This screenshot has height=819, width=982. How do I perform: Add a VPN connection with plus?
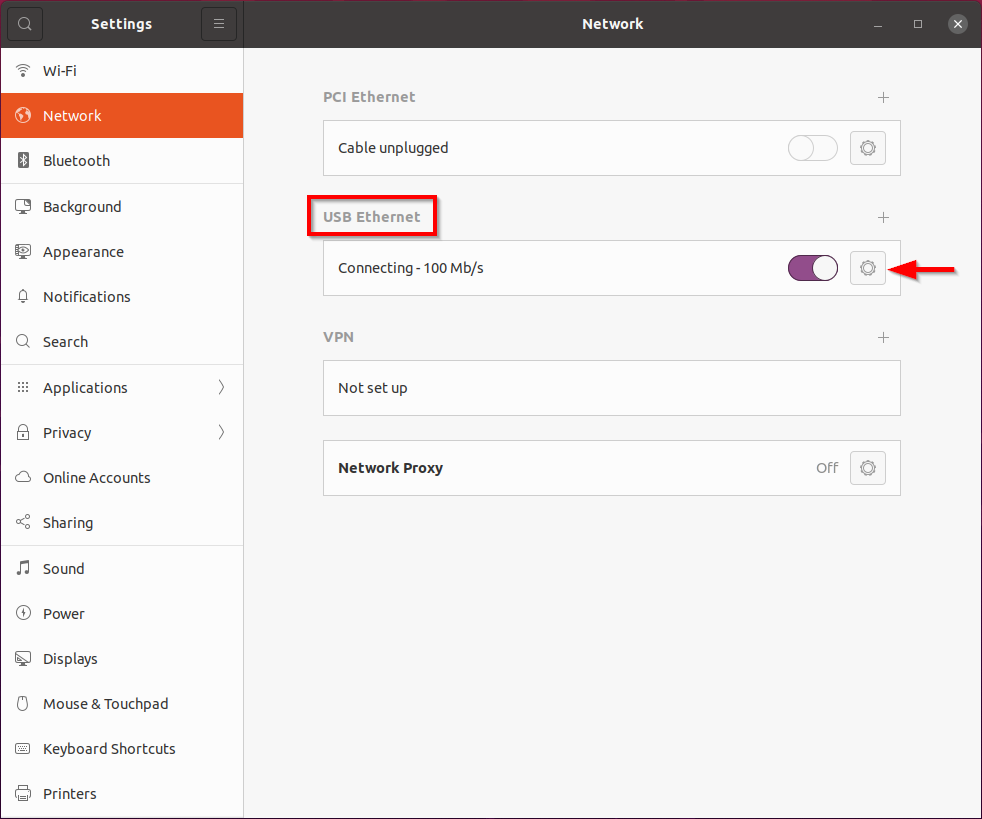coord(883,337)
